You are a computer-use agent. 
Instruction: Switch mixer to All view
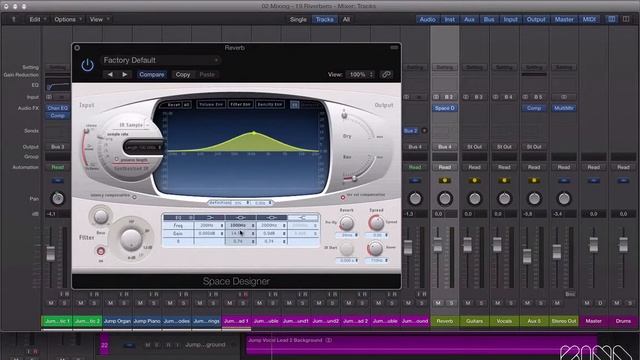point(346,19)
